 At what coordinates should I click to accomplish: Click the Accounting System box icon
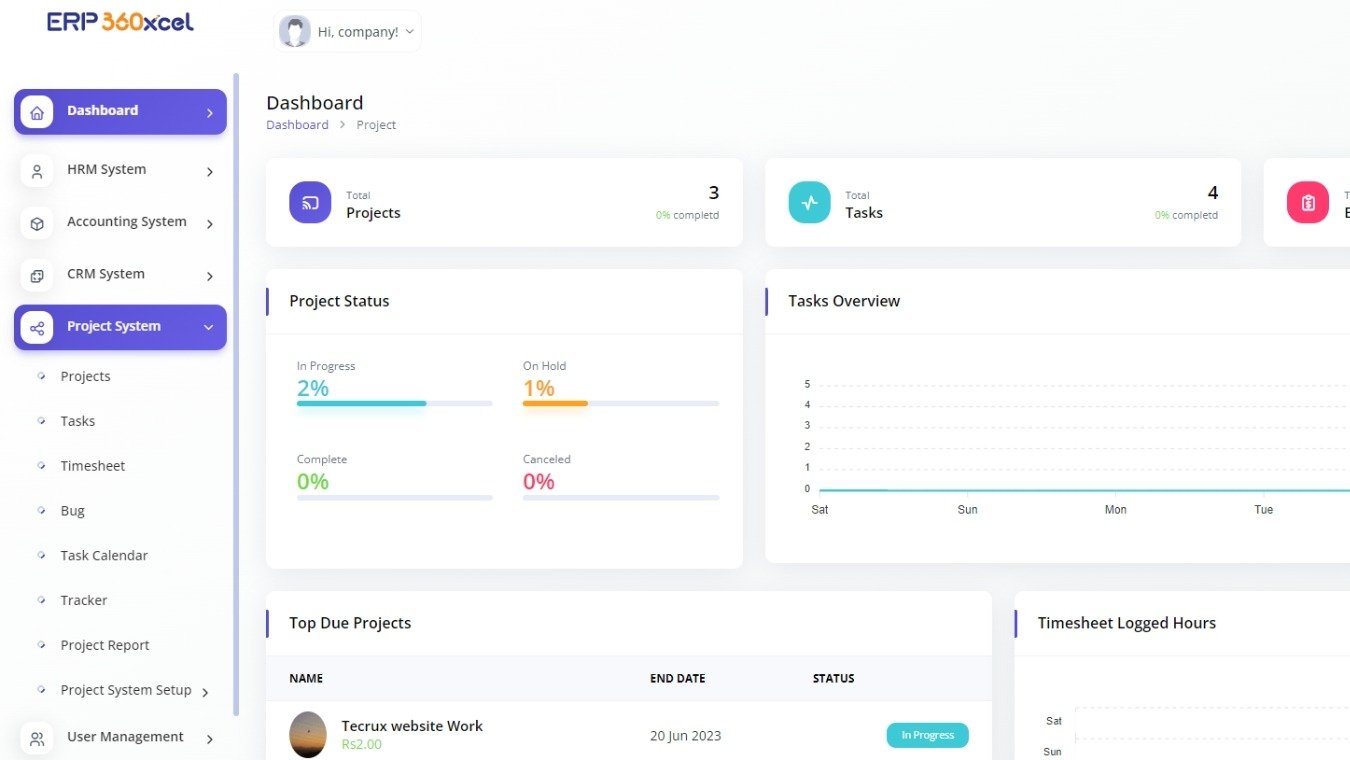pyautogui.click(x=36, y=222)
